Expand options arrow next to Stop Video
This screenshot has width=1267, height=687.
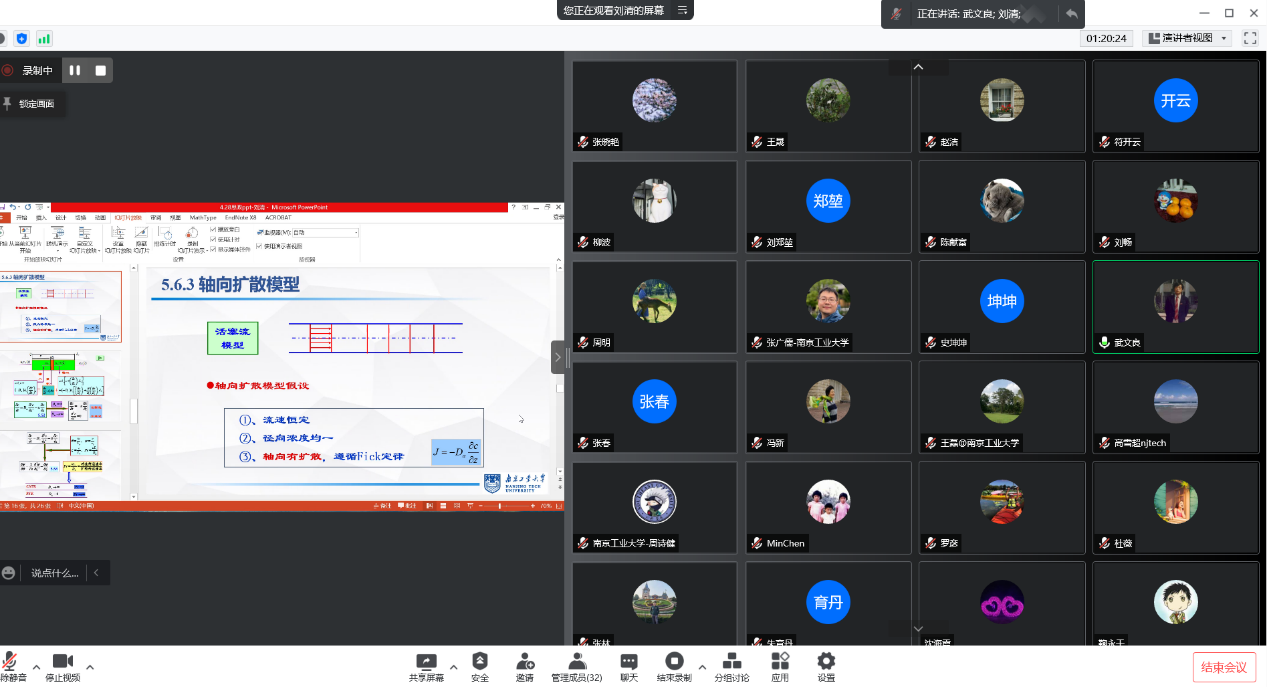[90, 666]
